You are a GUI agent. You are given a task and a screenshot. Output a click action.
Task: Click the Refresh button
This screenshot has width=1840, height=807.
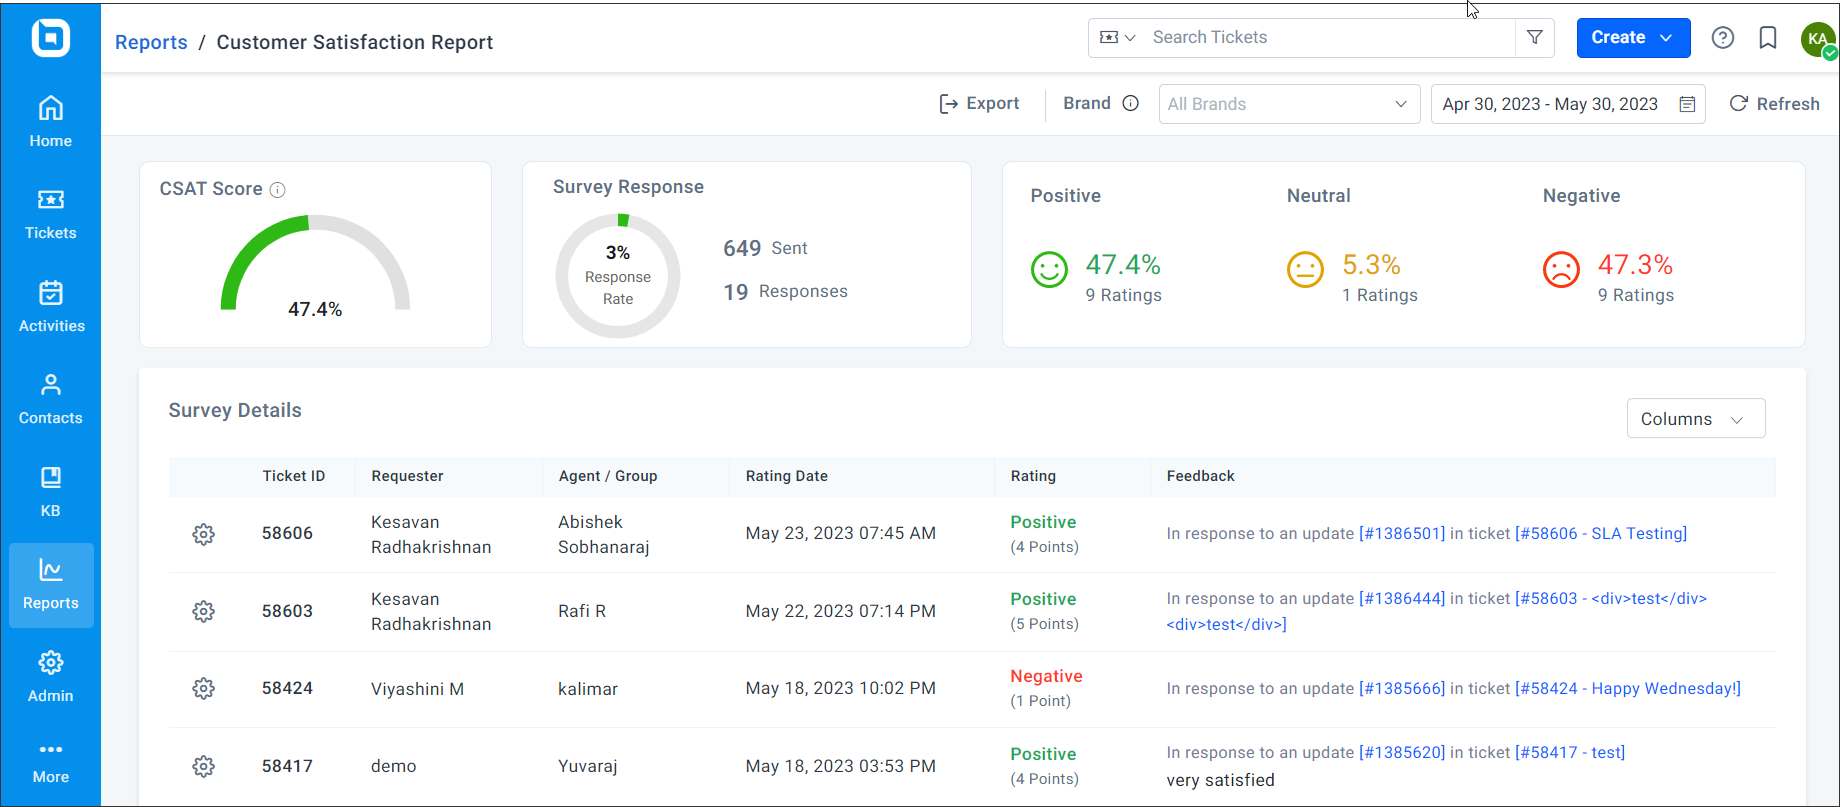pos(1774,104)
